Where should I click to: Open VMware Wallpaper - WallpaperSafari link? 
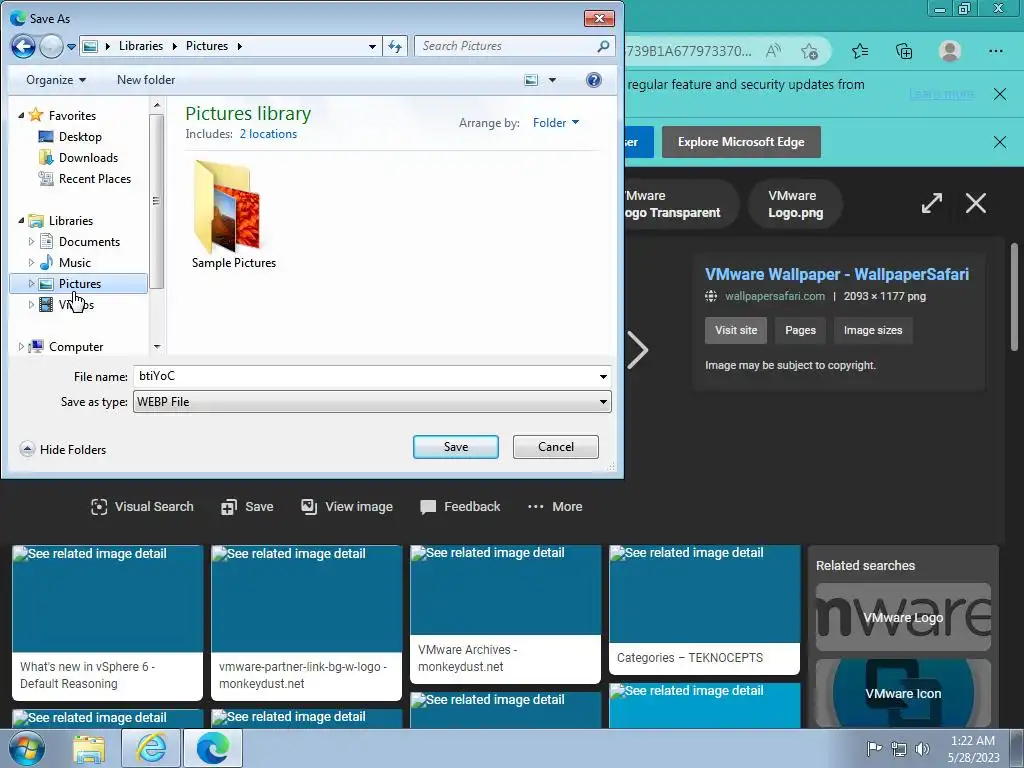pyautogui.click(x=837, y=274)
